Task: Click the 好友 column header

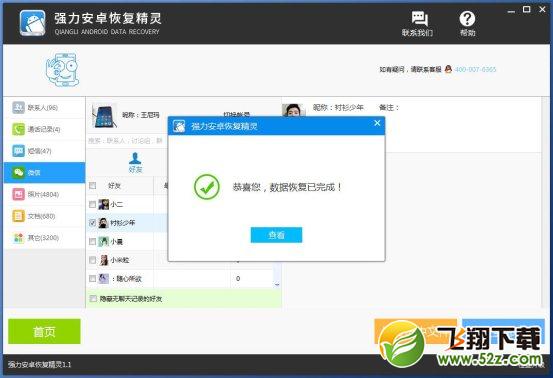Action: [x=114, y=186]
